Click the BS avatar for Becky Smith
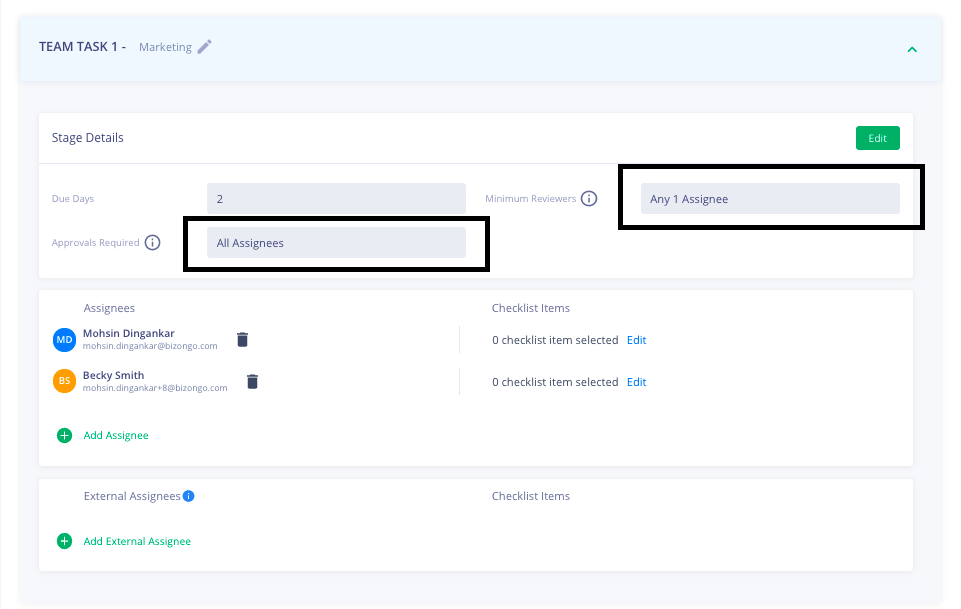Viewport: 961px width, 609px height. tap(64, 381)
